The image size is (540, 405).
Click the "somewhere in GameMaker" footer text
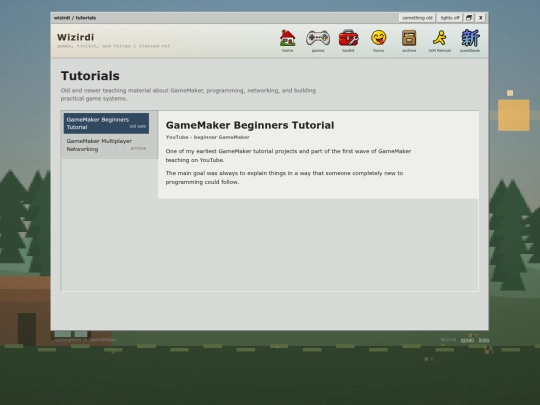click(86, 340)
